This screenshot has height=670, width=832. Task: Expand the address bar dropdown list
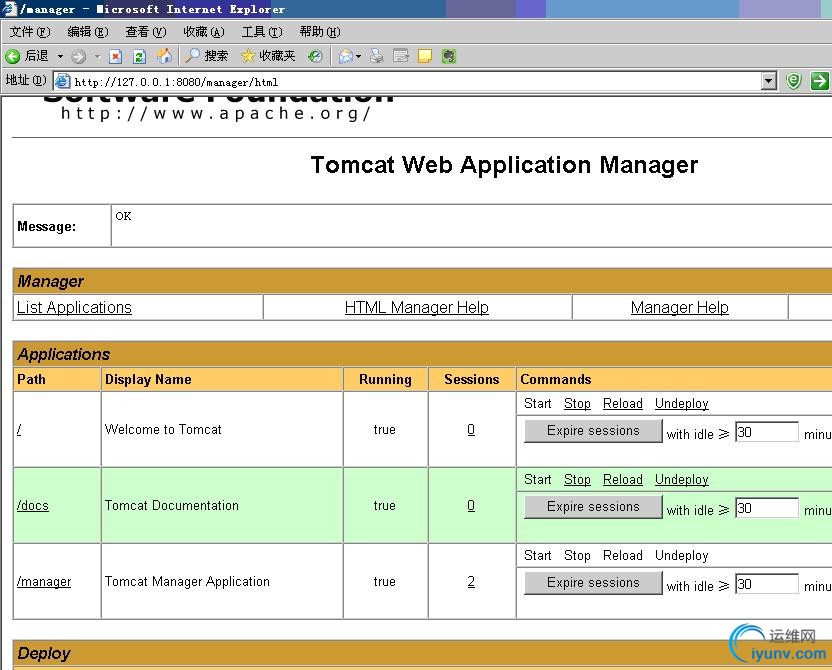[x=768, y=81]
